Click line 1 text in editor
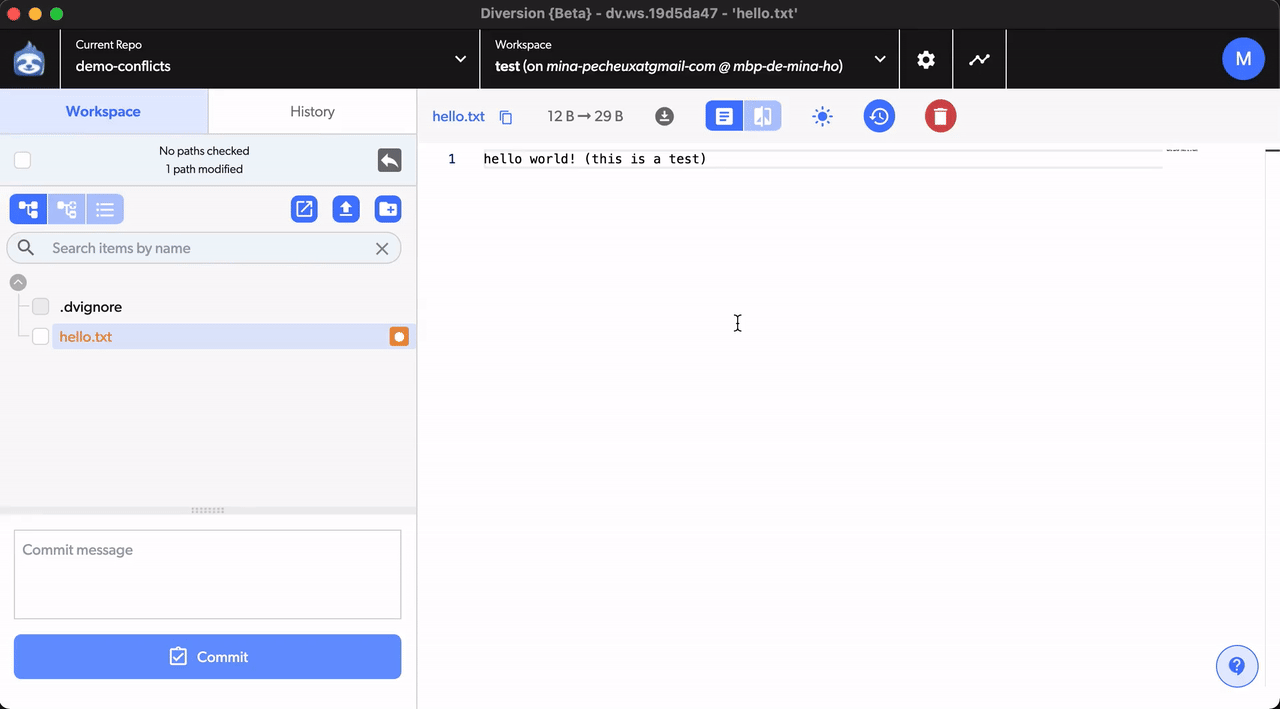This screenshot has width=1280, height=709. point(595,159)
